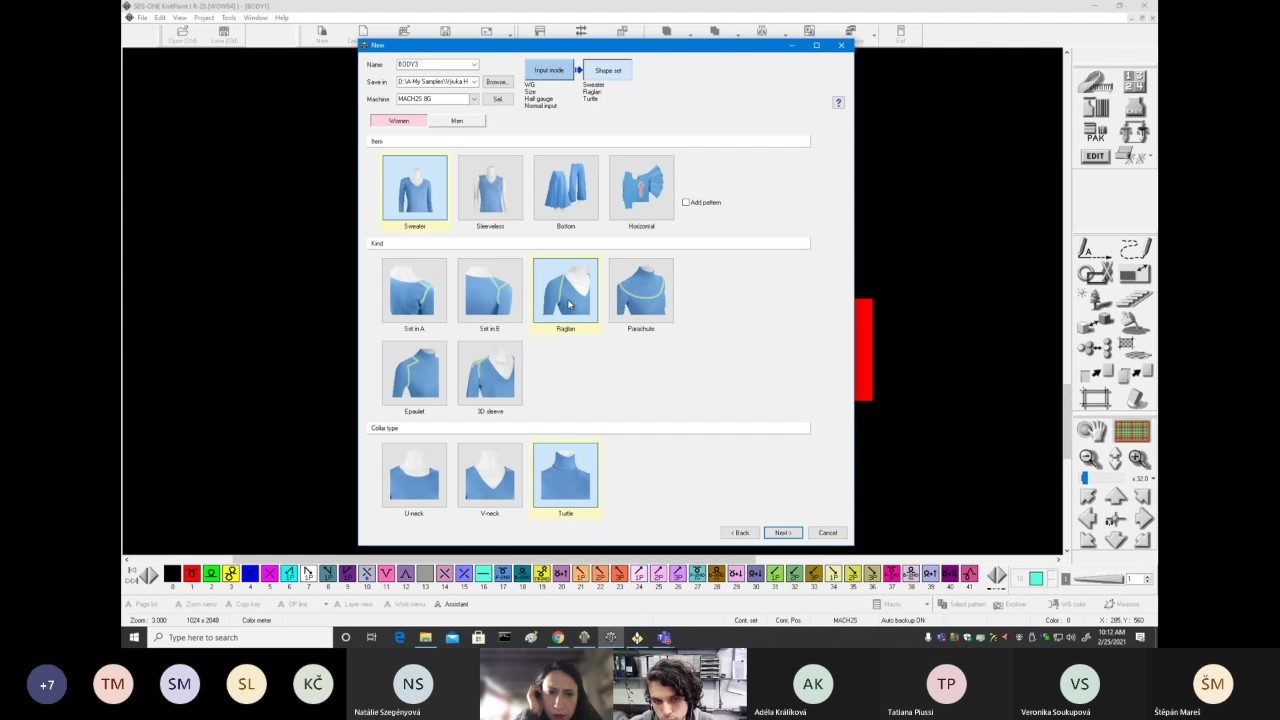
Task: Open the Tools menu
Action: click(x=229, y=18)
